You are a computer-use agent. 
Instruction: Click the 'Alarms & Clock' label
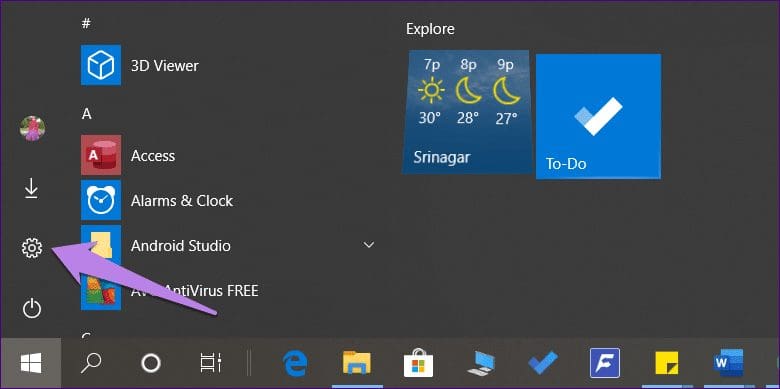click(182, 200)
